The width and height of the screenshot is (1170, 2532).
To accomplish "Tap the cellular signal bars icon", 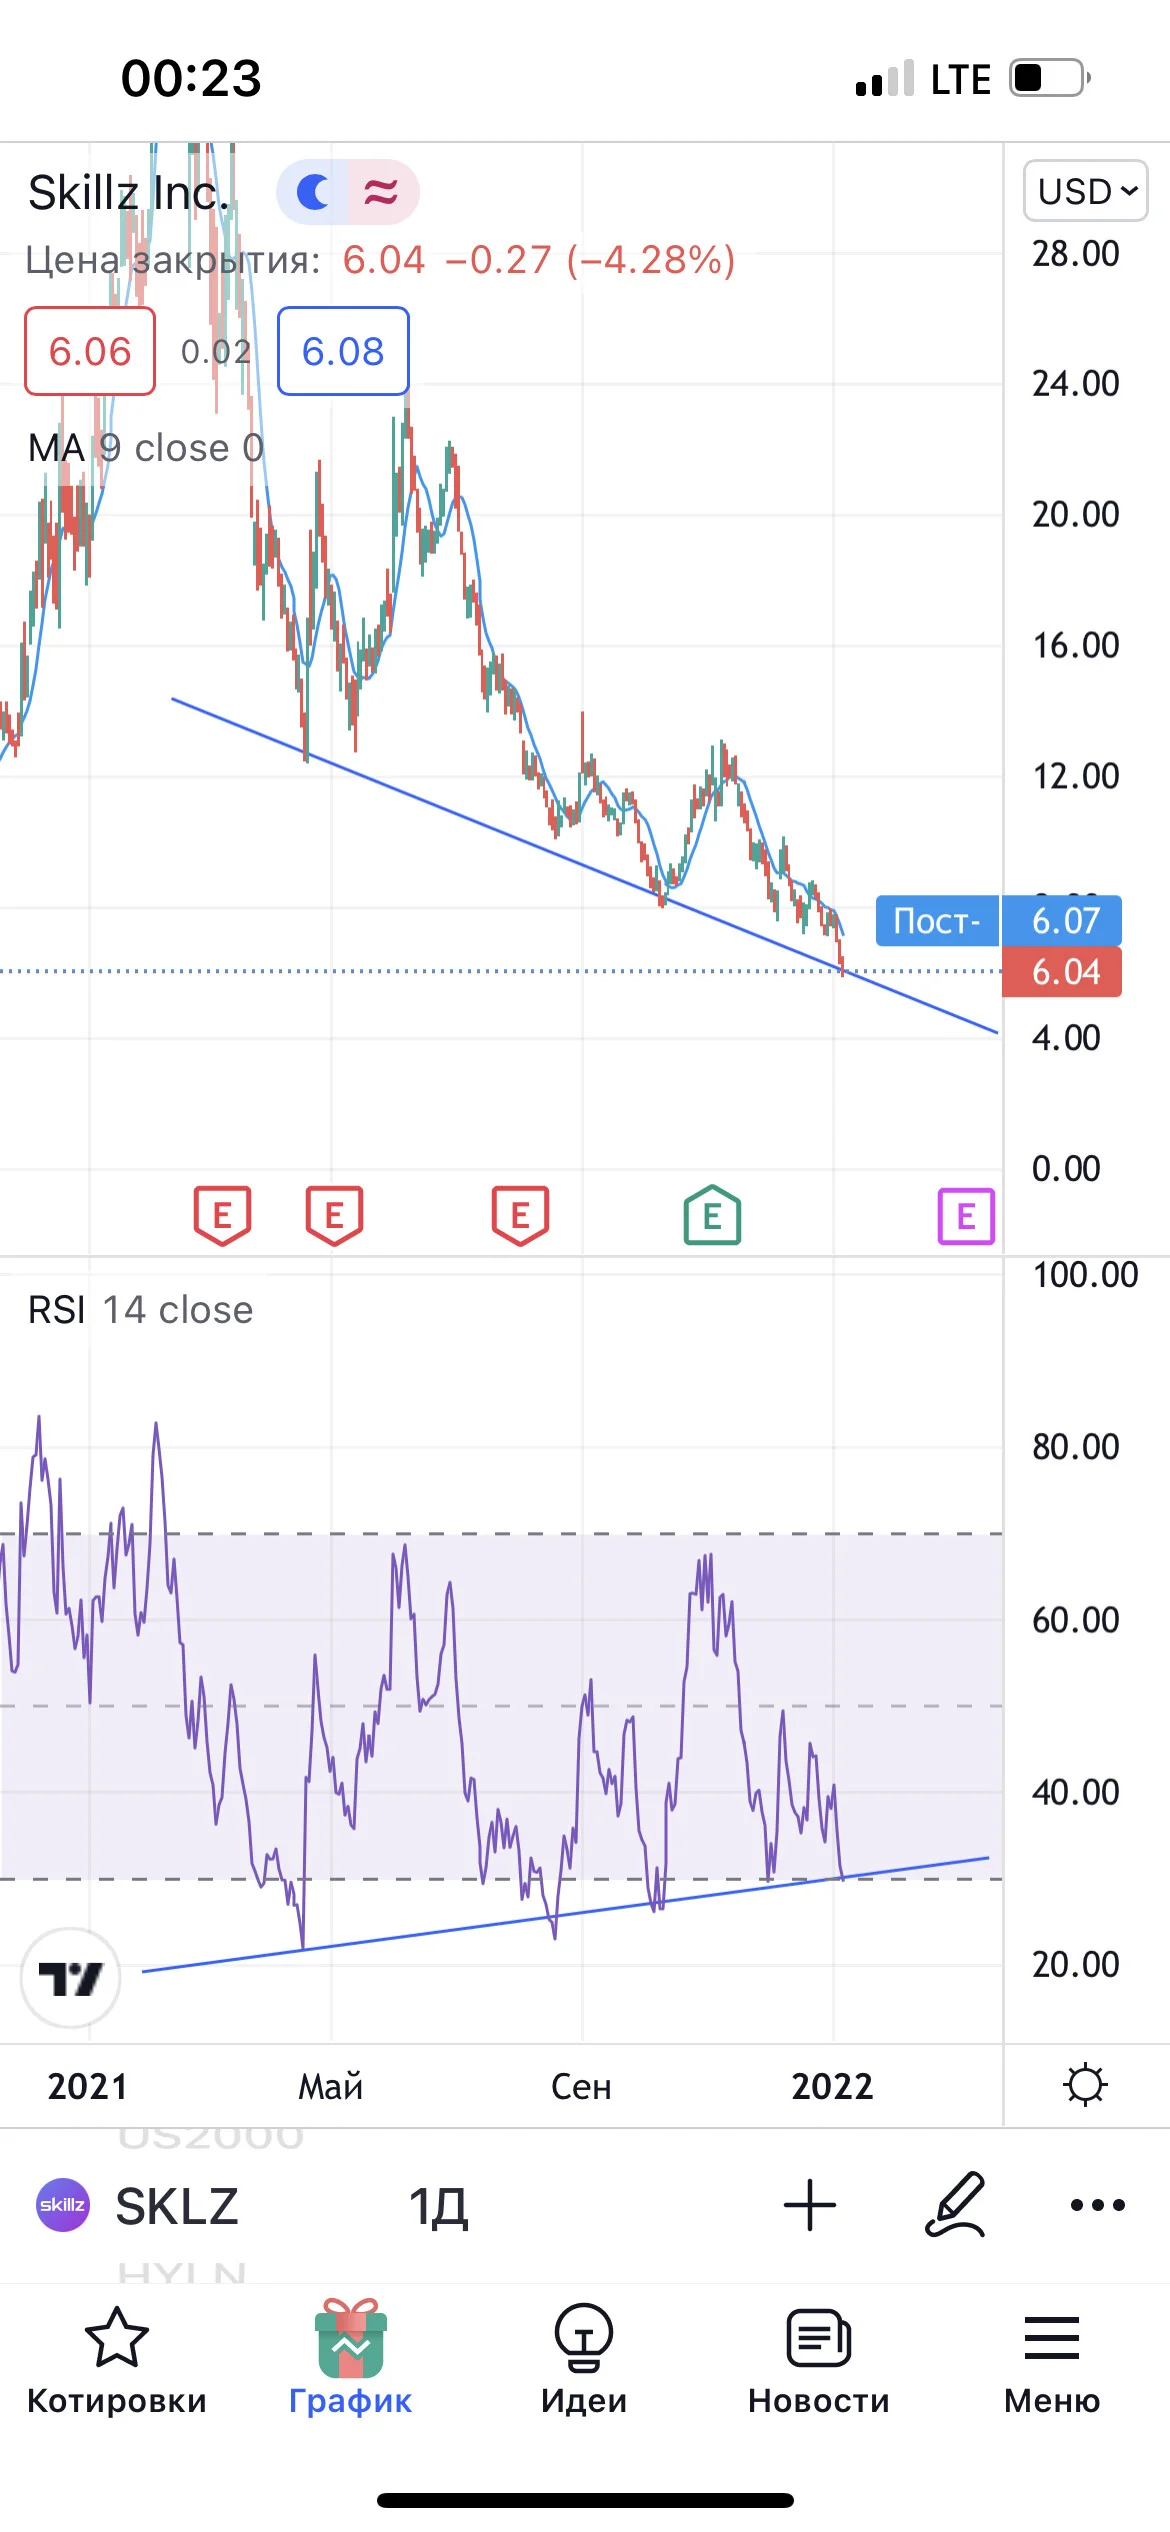I will 885,78.
